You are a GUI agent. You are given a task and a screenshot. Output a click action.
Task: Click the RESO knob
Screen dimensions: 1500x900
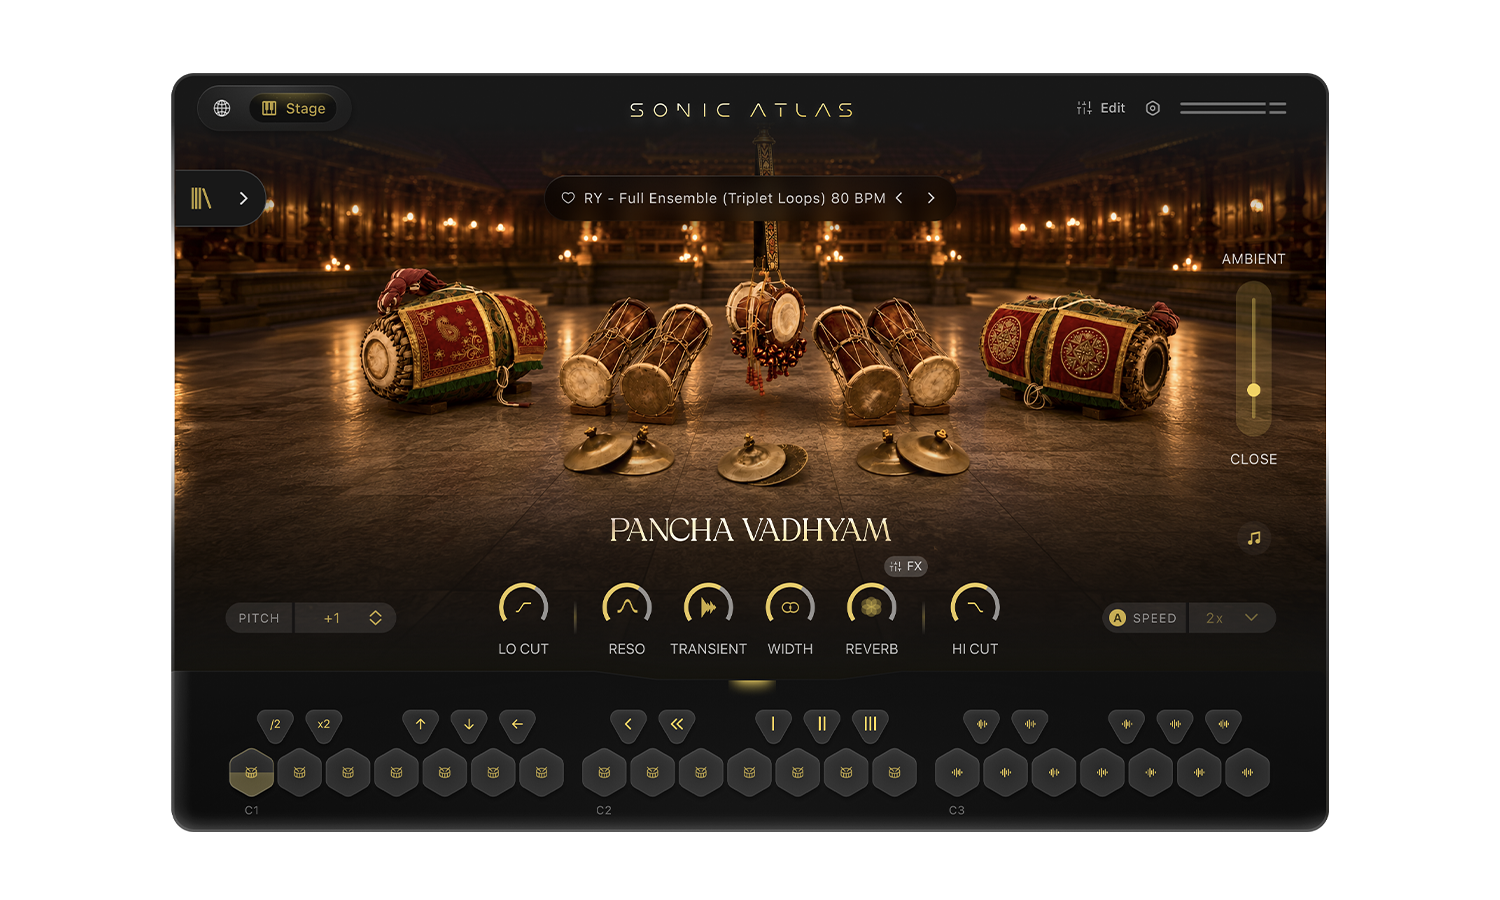click(627, 607)
